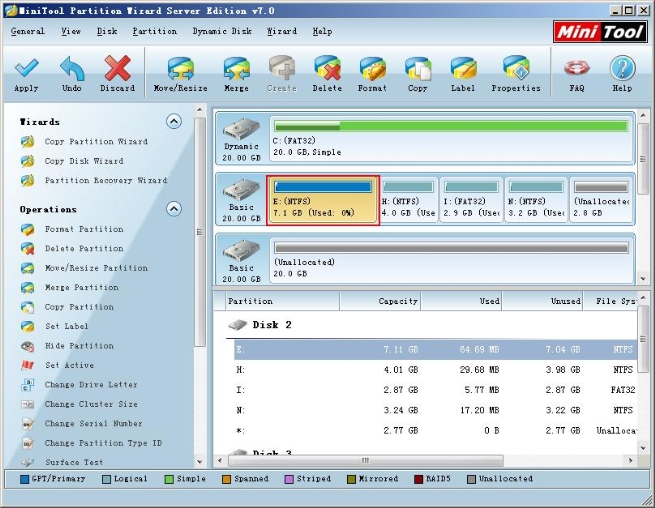Click the Undo arrow icon
This screenshot has width=655, height=508.
72,68
